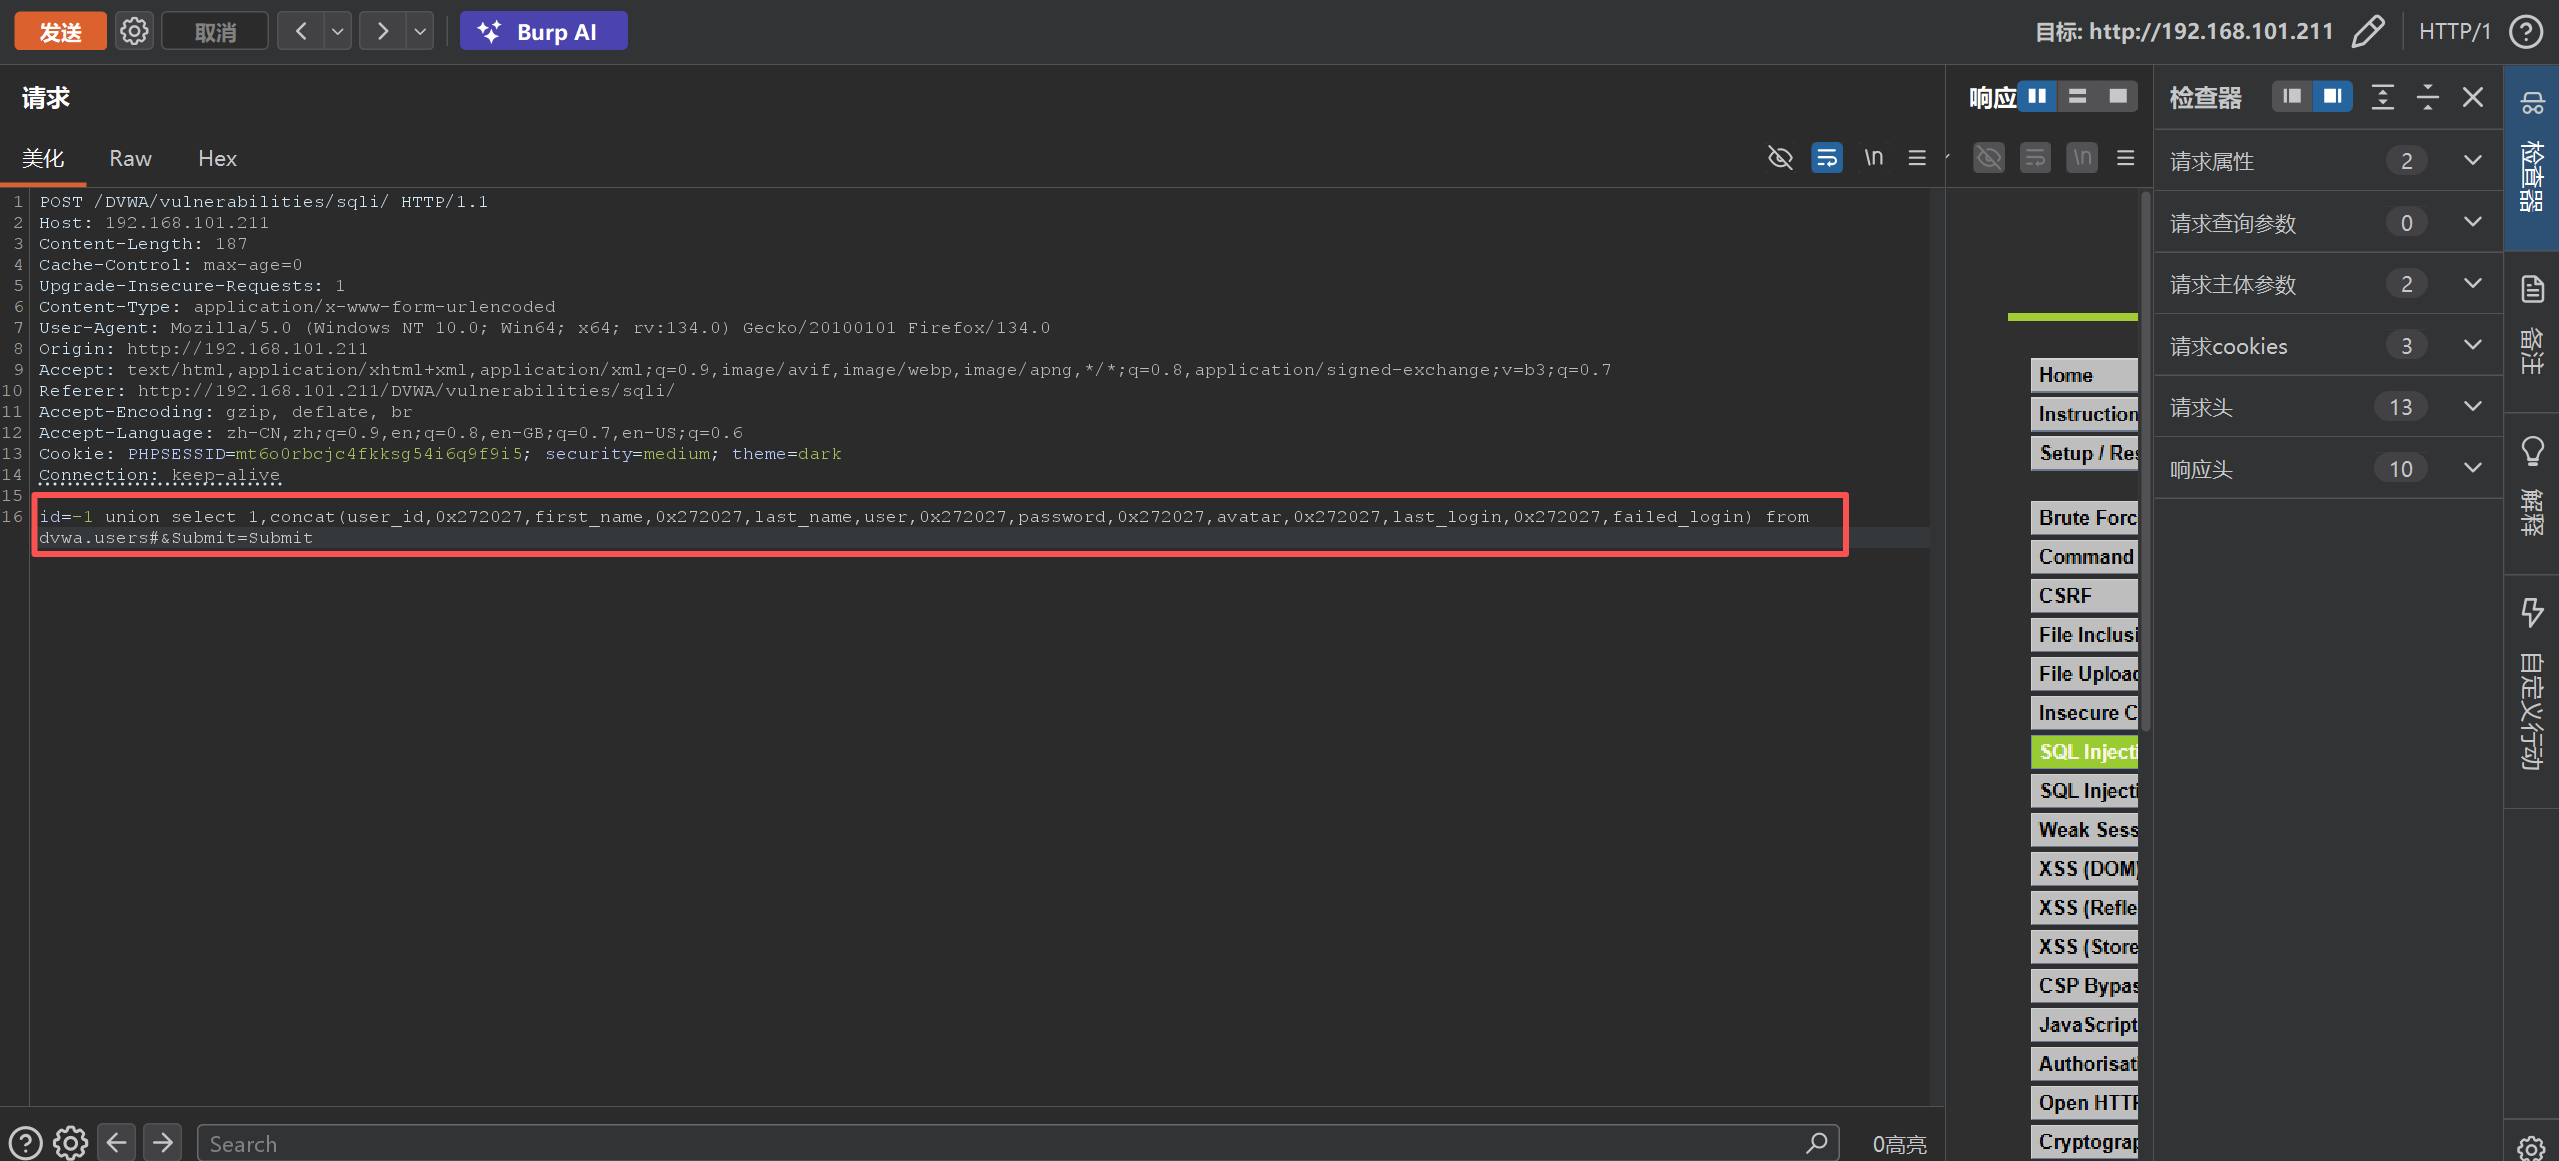
Task: Click the magnifier icon in search bar
Action: pos(1816,1143)
